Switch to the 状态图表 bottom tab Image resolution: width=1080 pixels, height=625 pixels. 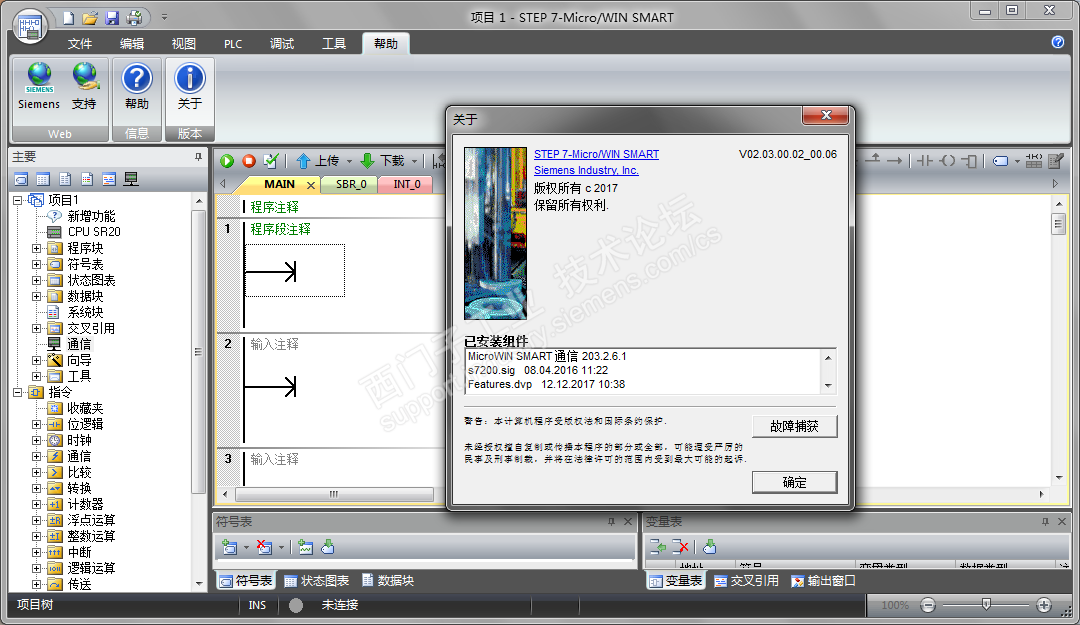(x=317, y=581)
